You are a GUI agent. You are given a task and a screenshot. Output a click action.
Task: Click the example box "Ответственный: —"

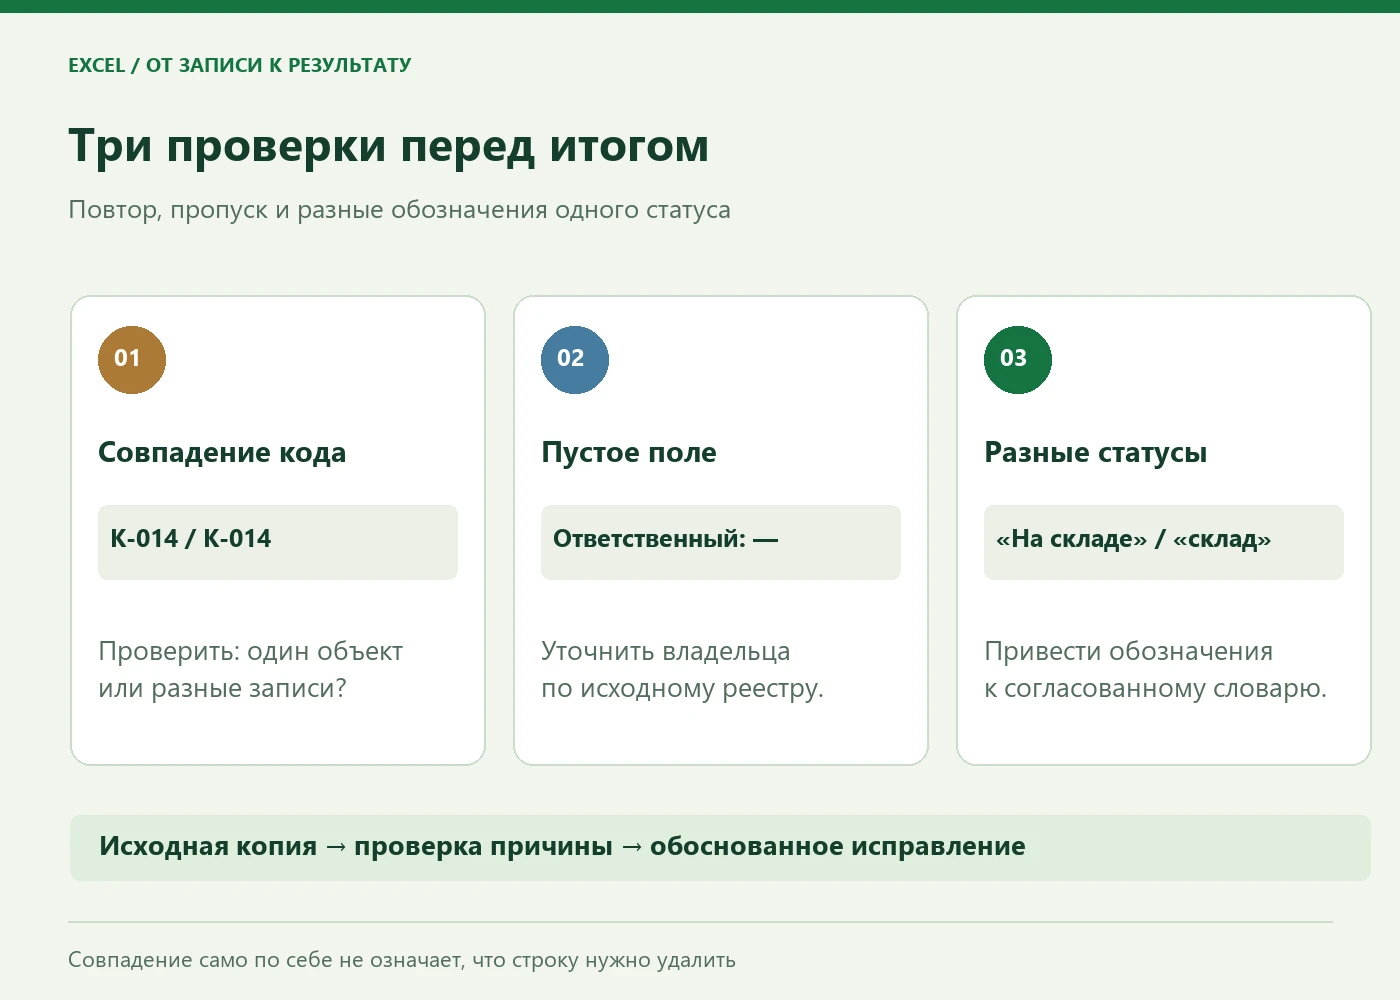coord(721,542)
